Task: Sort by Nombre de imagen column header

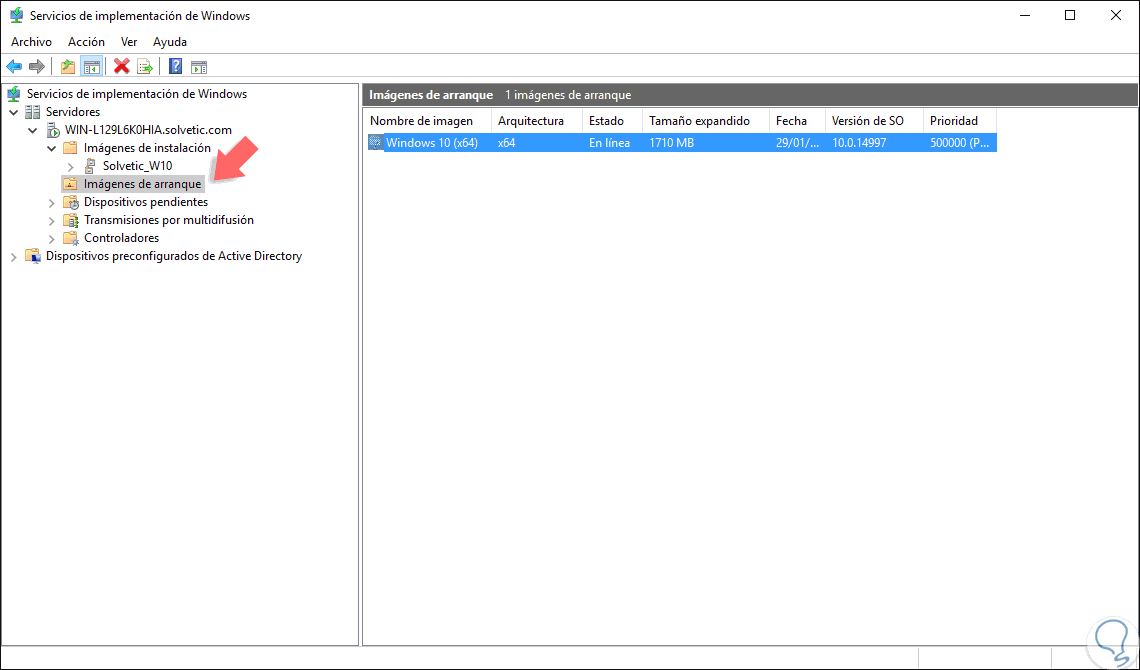Action: tap(428, 121)
